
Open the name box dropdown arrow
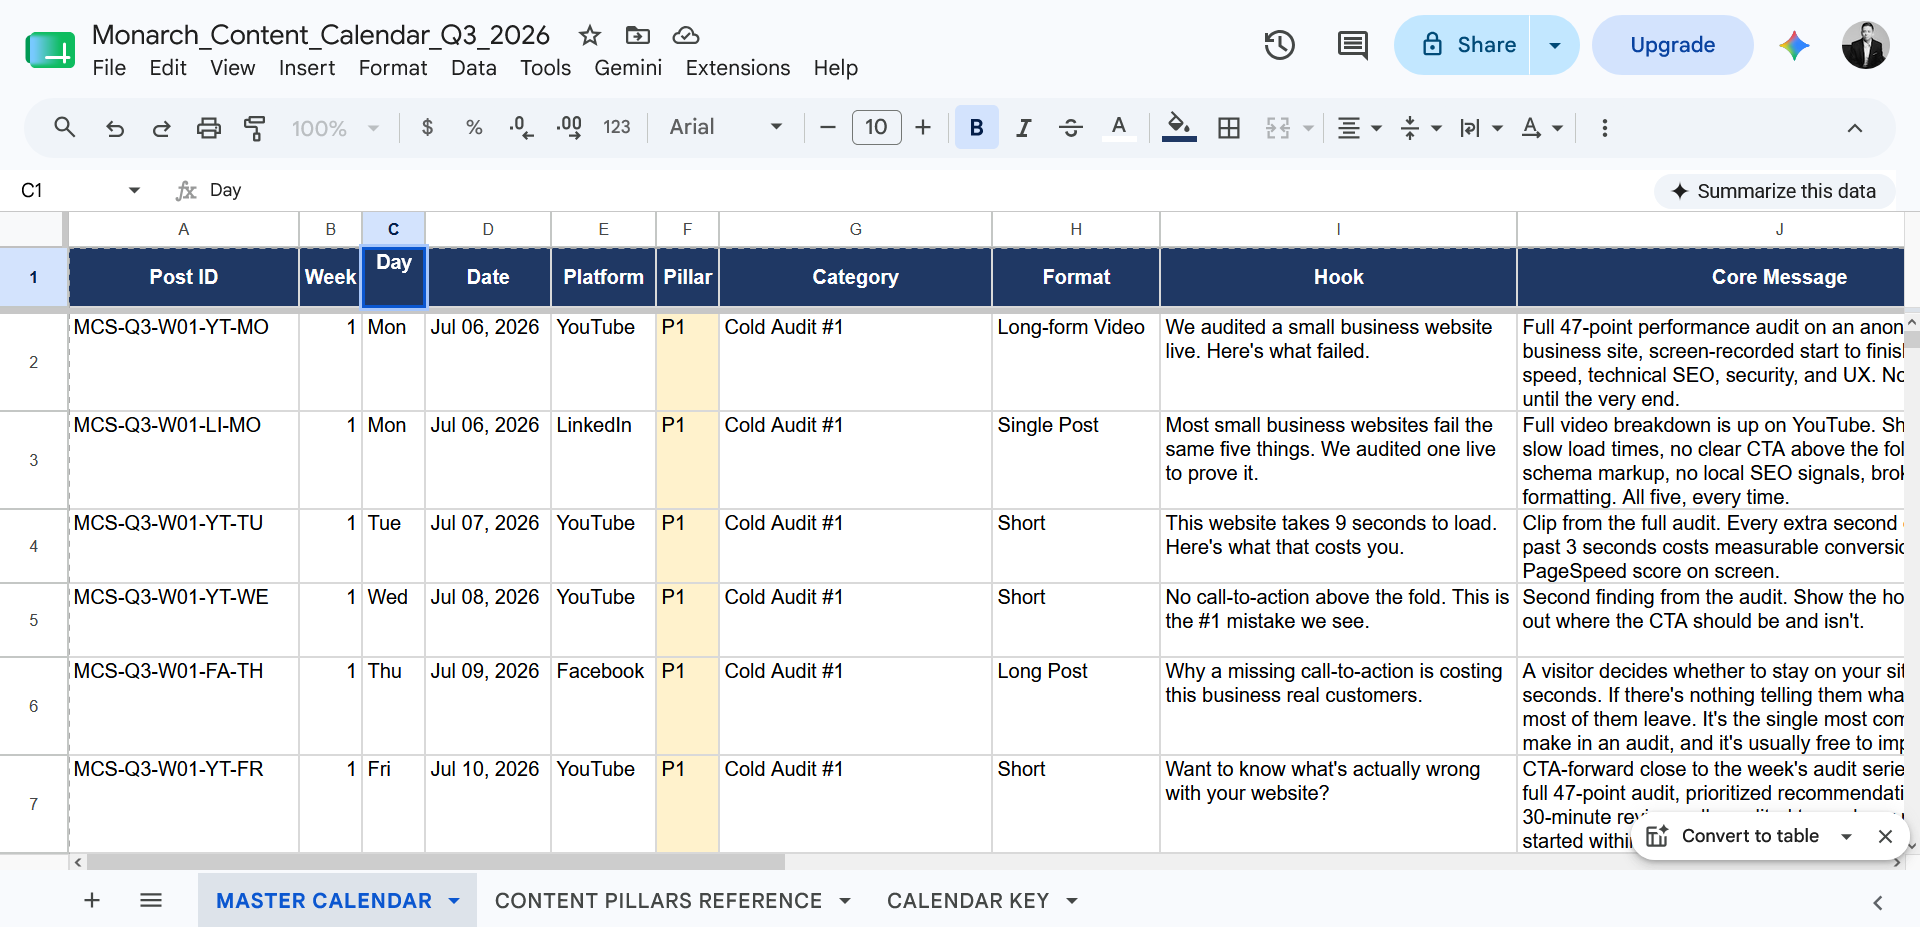(135, 190)
